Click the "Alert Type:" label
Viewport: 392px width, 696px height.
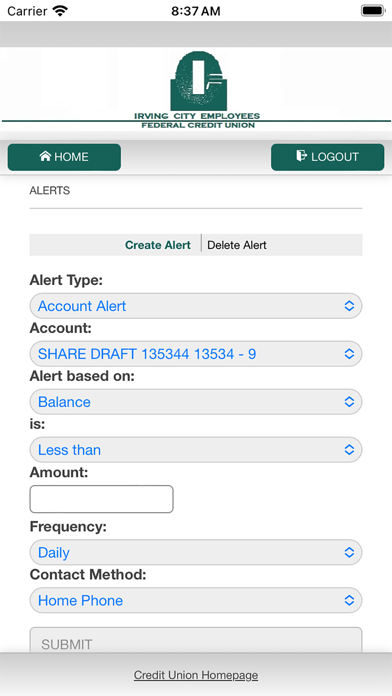pos(66,281)
